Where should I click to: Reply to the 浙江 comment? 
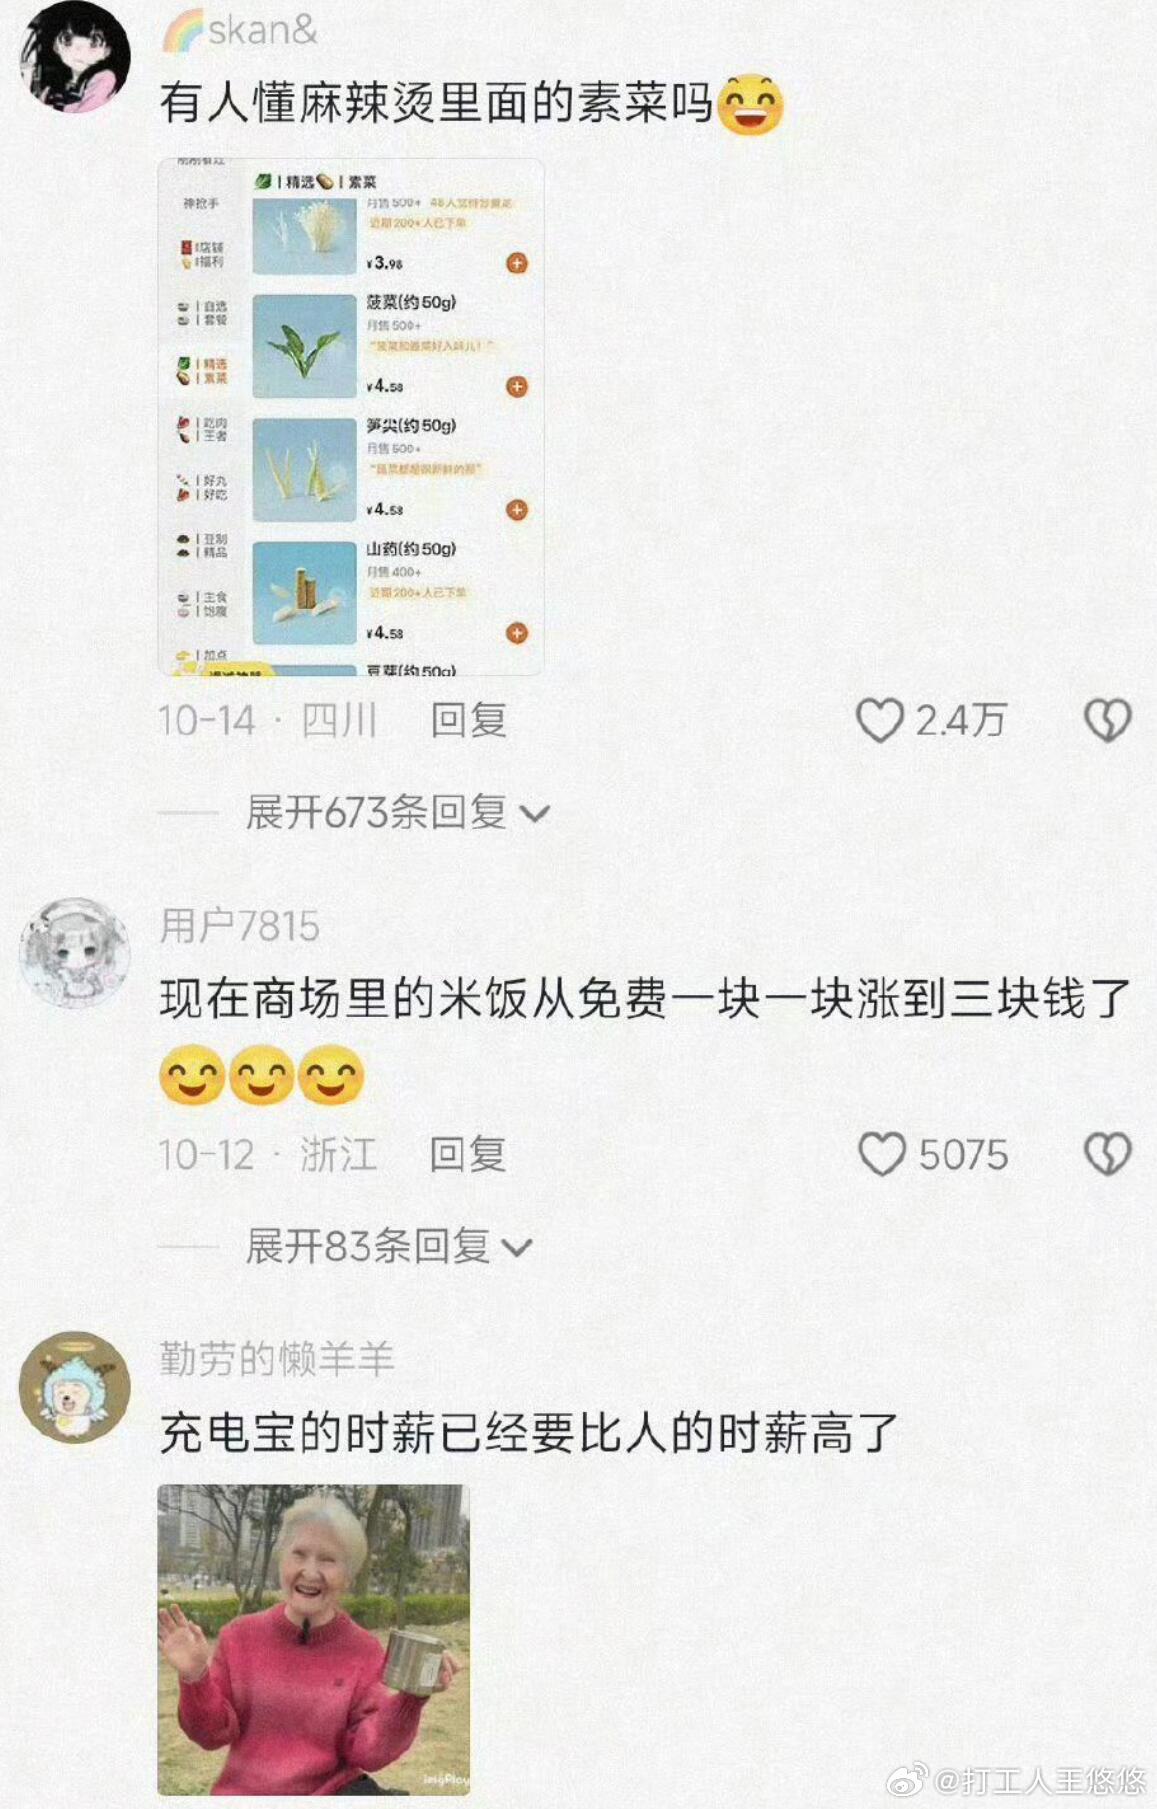pyautogui.click(x=468, y=1155)
